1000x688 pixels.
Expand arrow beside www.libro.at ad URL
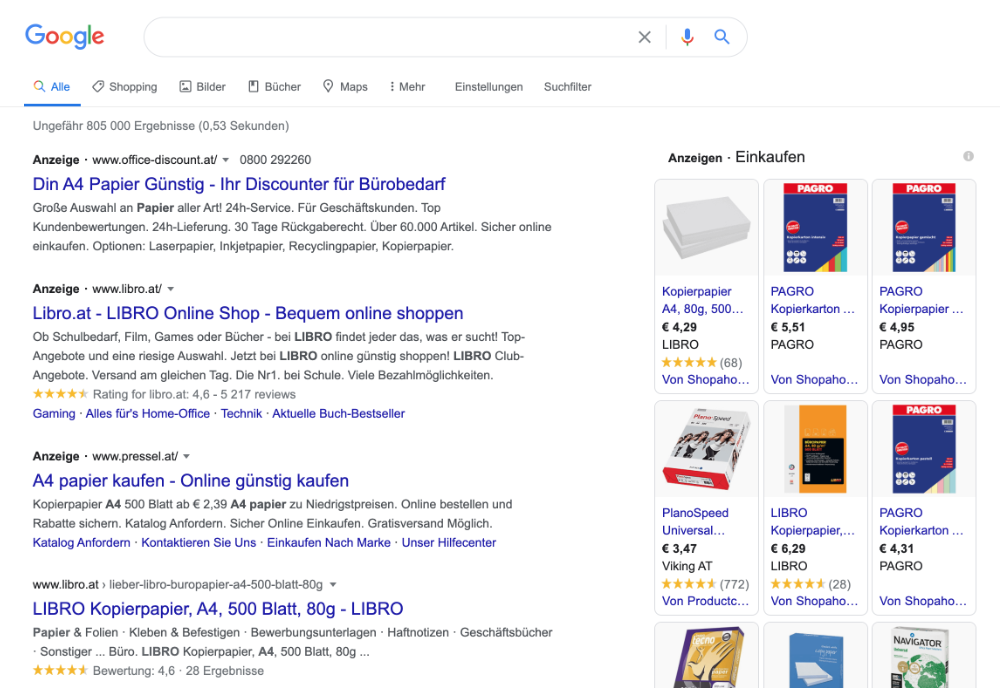[x=171, y=289]
